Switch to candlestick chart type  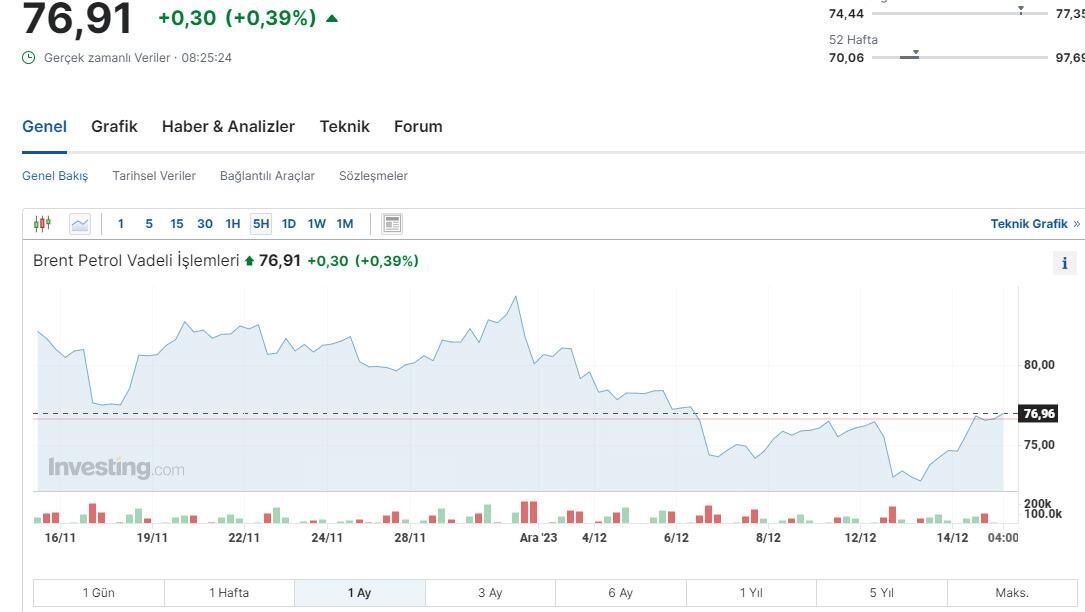pyautogui.click(x=42, y=224)
